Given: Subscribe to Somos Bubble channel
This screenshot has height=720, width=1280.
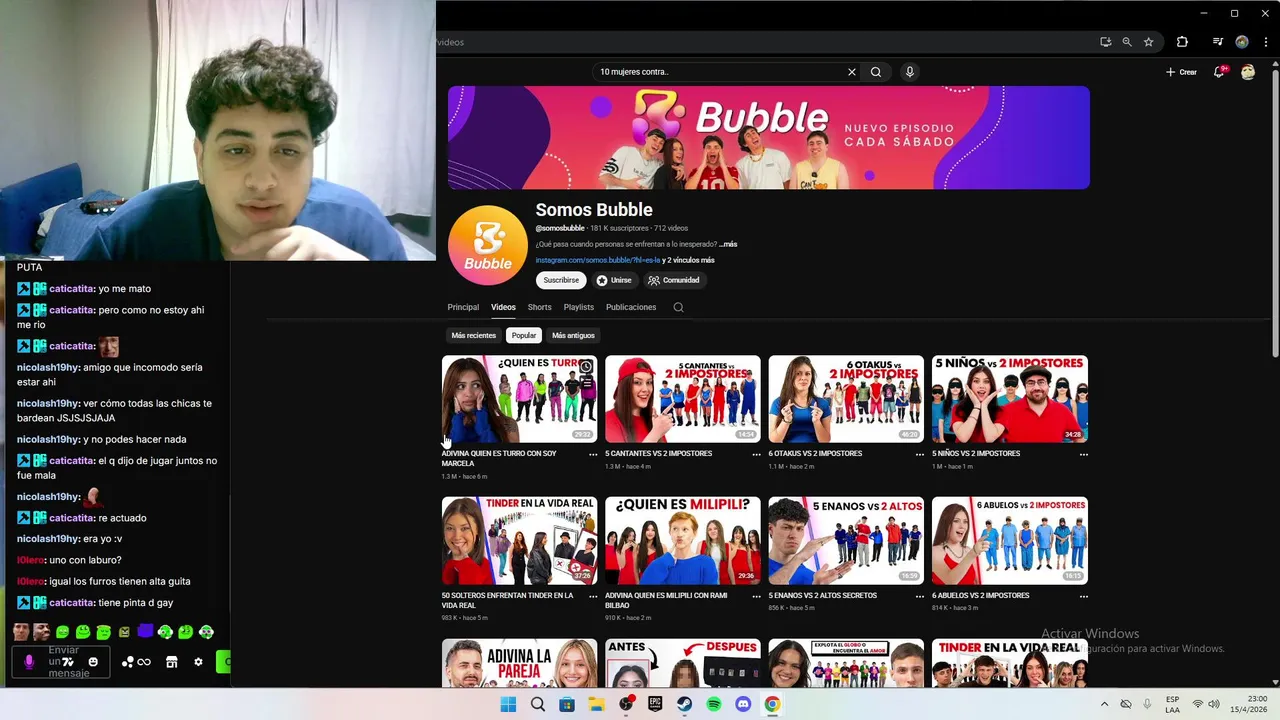Looking at the screenshot, I should click(561, 280).
